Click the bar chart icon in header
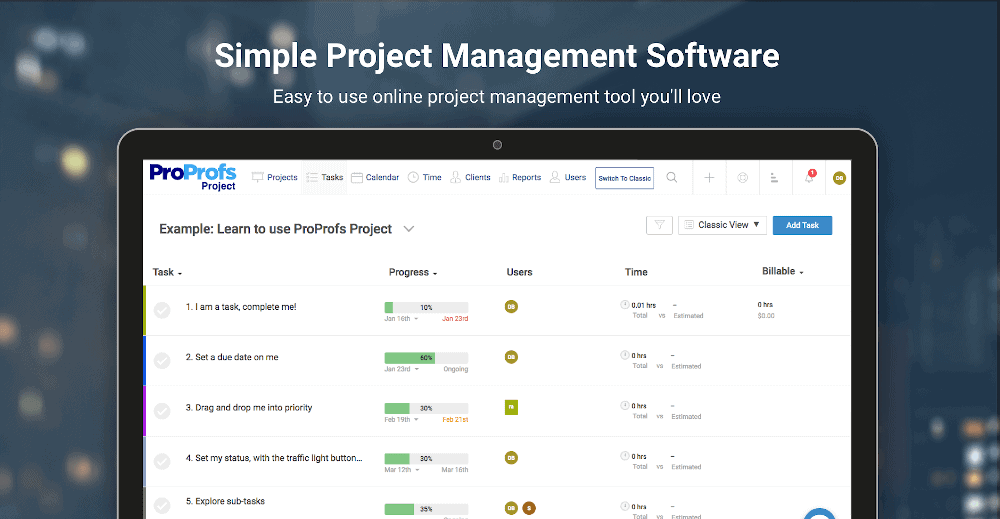 pos(774,178)
